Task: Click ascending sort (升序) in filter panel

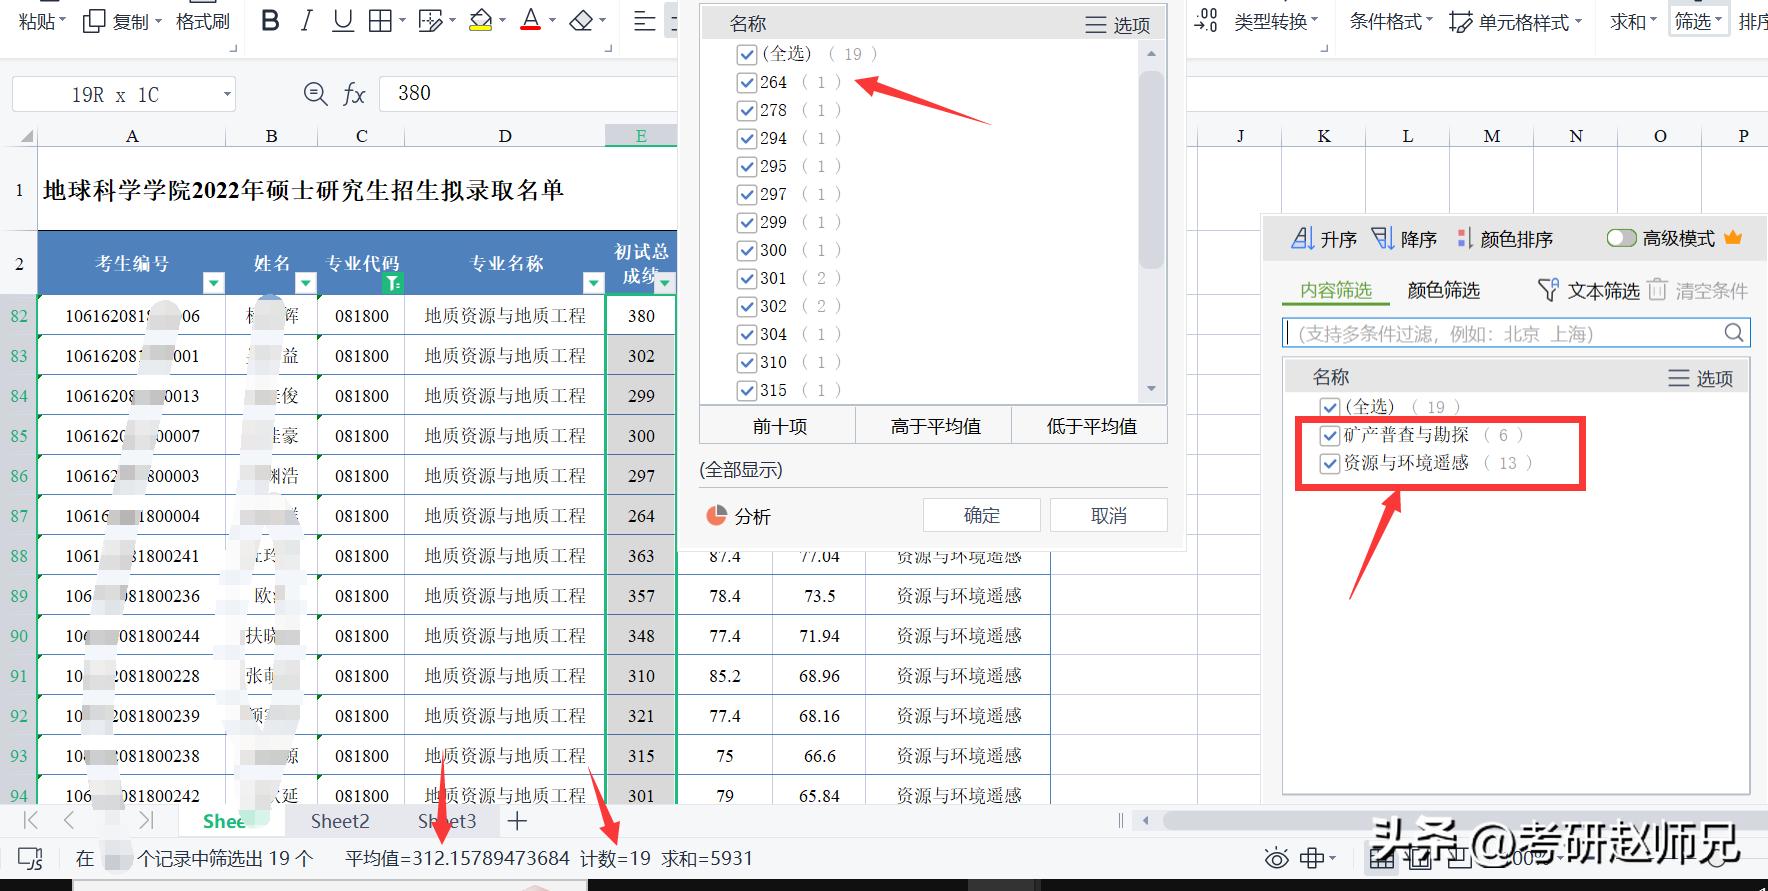Action: click(1324, 238)
